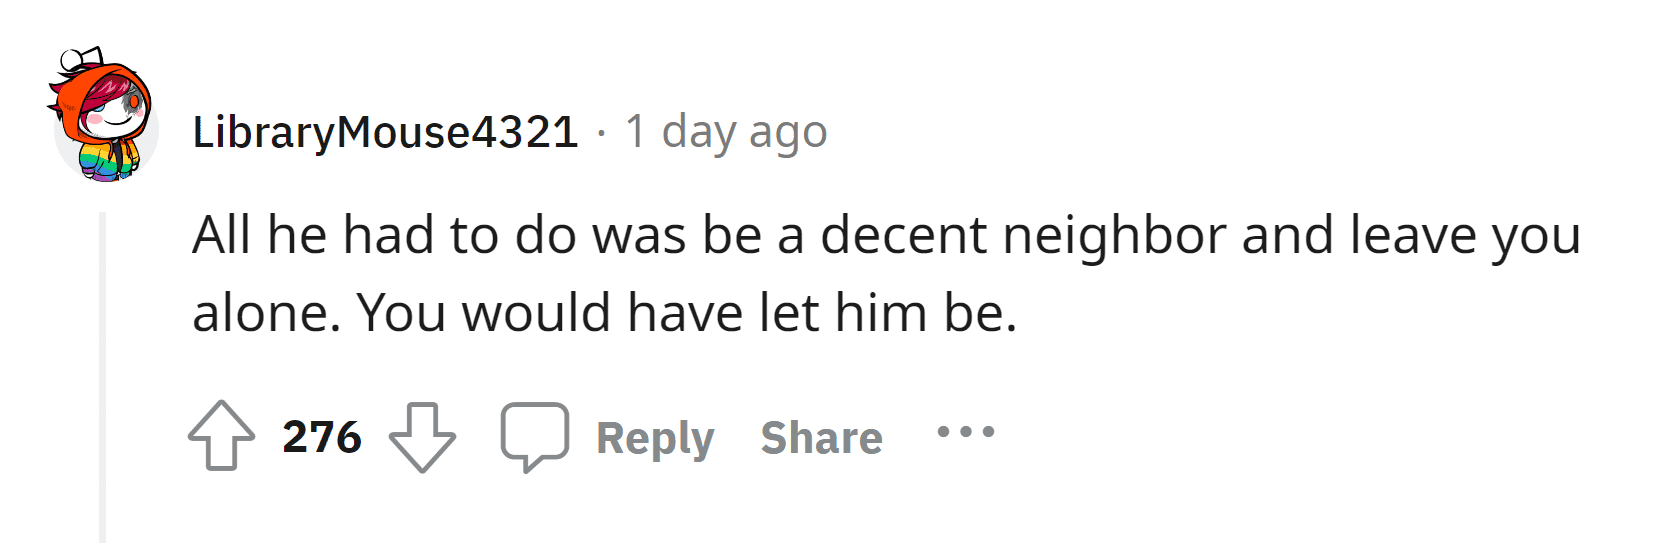1655x543 pixels.
Task: Click the word "decent" in the comment
Action: click(x=904, y=236)
